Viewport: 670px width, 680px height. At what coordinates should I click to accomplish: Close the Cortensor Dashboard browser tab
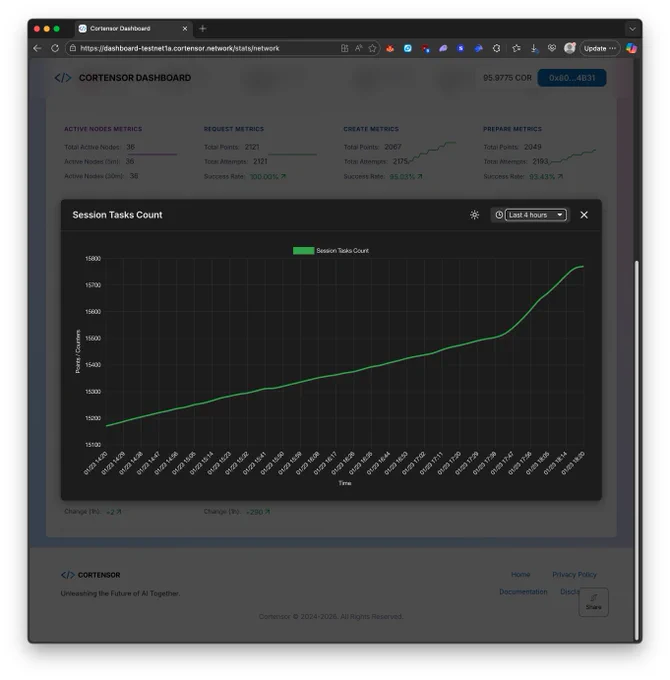click(x=185, y=29)
